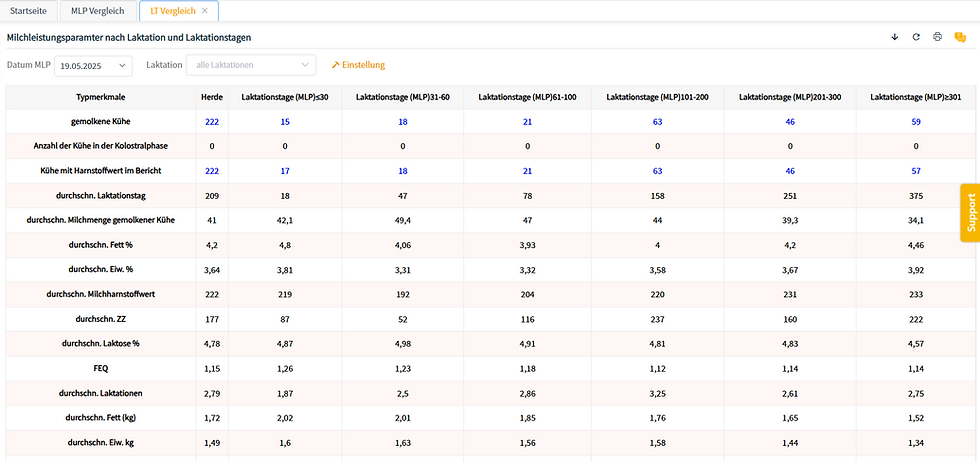Download the report via down arrow icon
The width and height of the screenshot is (980, 462).
tap(894, 37)
